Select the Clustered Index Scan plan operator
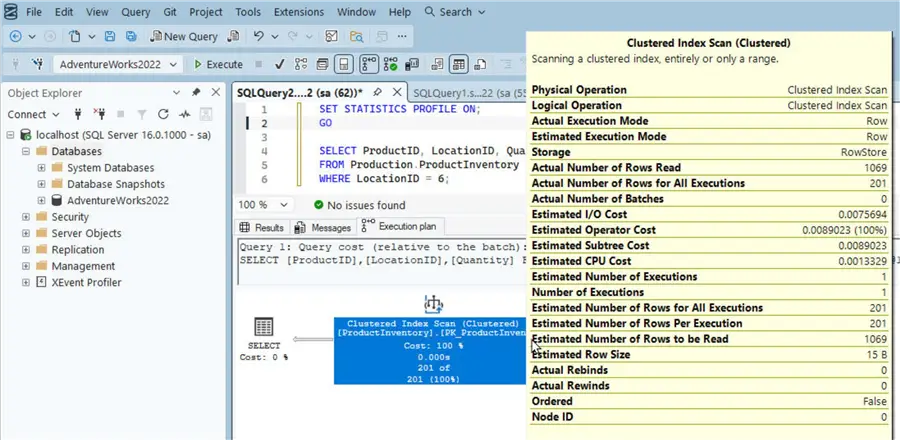The height and width of the screenshot is (440, 900). point(430,351)
